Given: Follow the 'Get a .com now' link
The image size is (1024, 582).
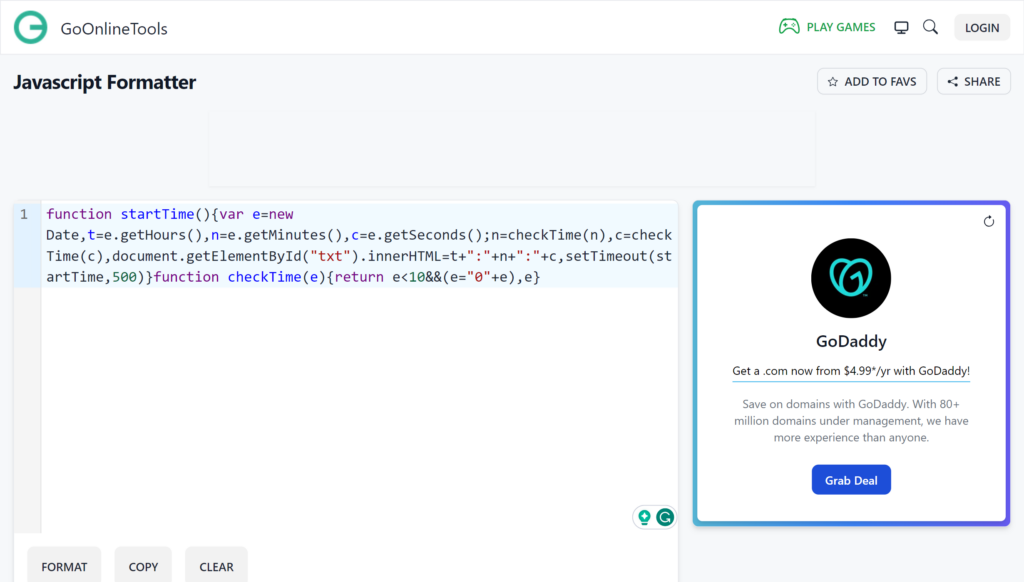Looking at the screenshot, I should tap(851, 371).
